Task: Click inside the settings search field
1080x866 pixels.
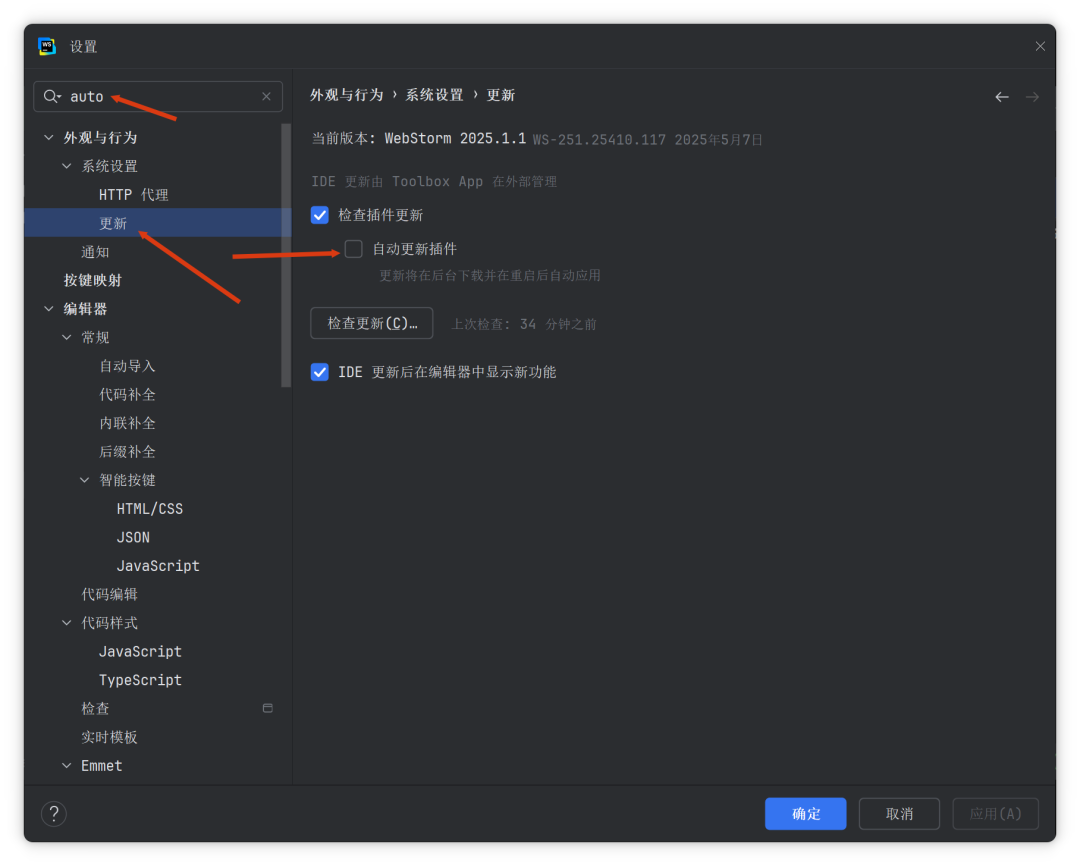Action: [158, 96]
